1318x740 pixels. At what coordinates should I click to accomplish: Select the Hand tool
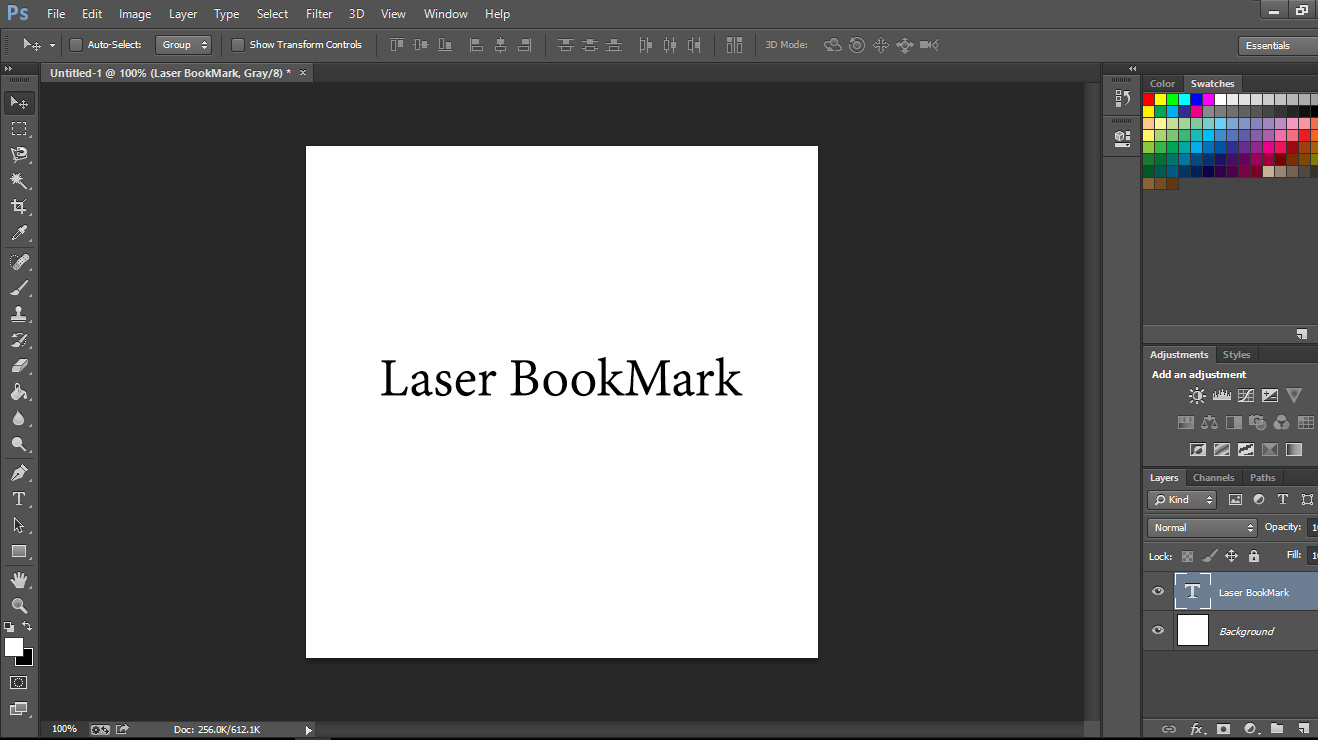[18, 580]
